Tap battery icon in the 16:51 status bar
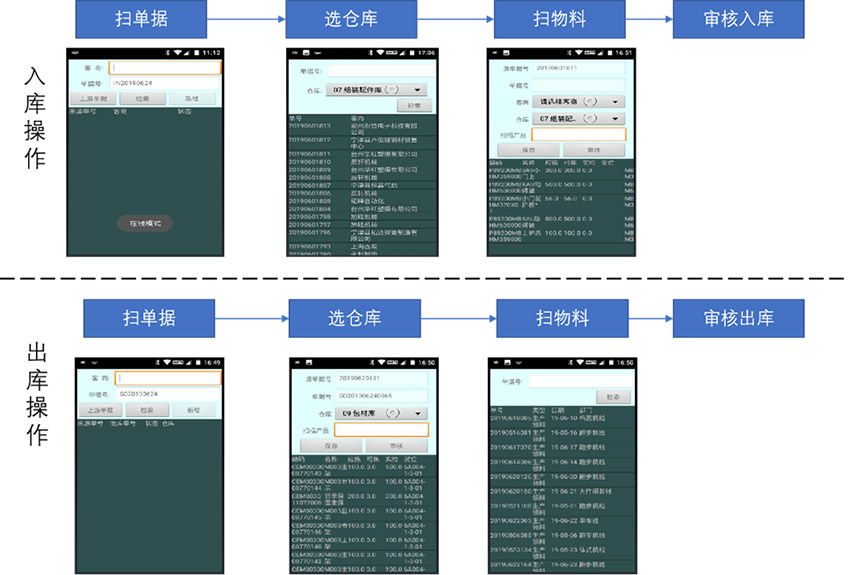Viewport: 850px width, 575px height. 610,53
